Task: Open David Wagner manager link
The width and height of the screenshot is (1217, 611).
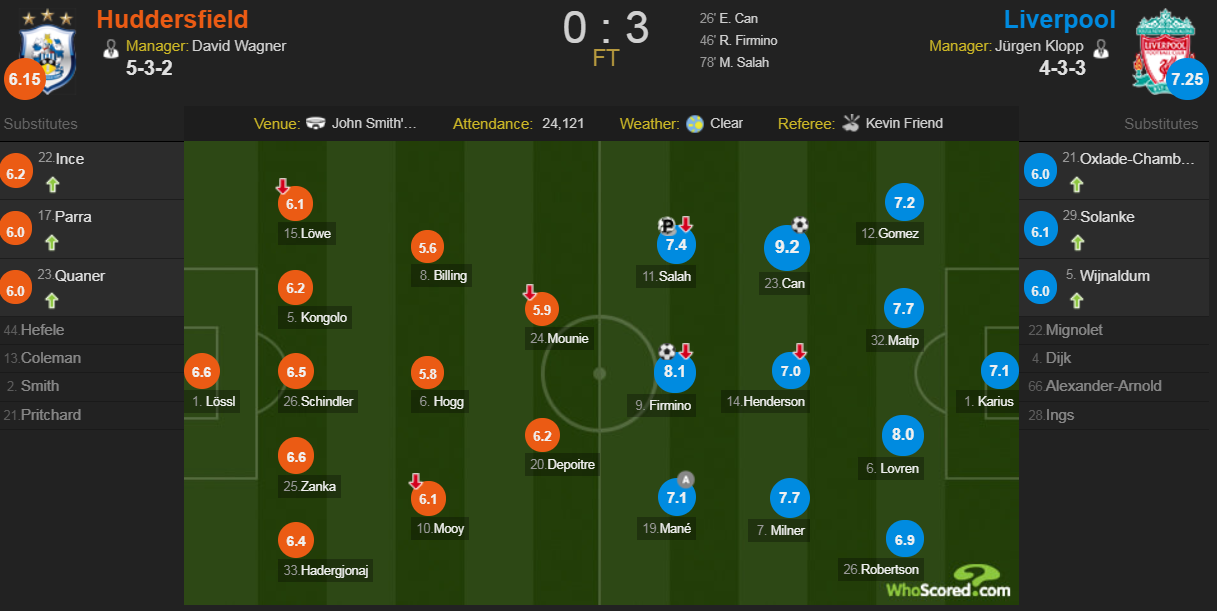Action: click(x=238, y=46)
